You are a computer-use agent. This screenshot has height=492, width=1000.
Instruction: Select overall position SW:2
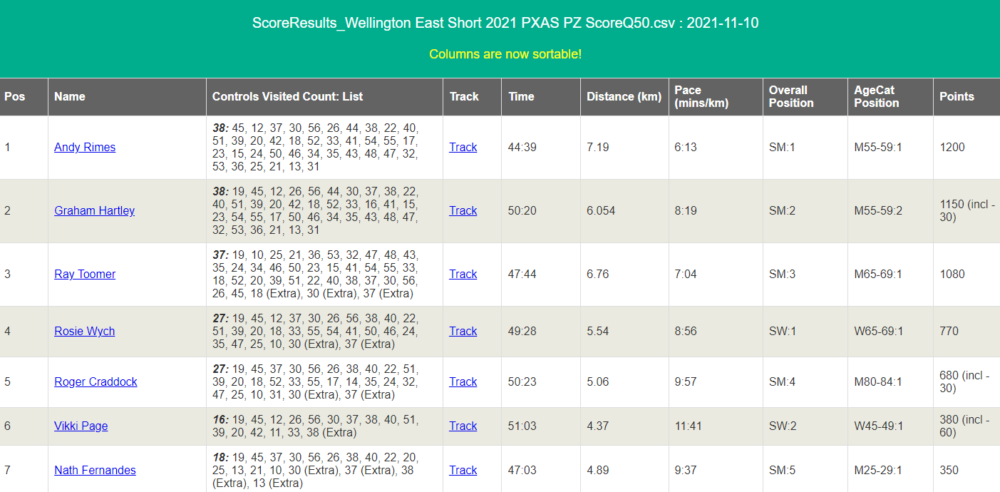pos(784,426)
